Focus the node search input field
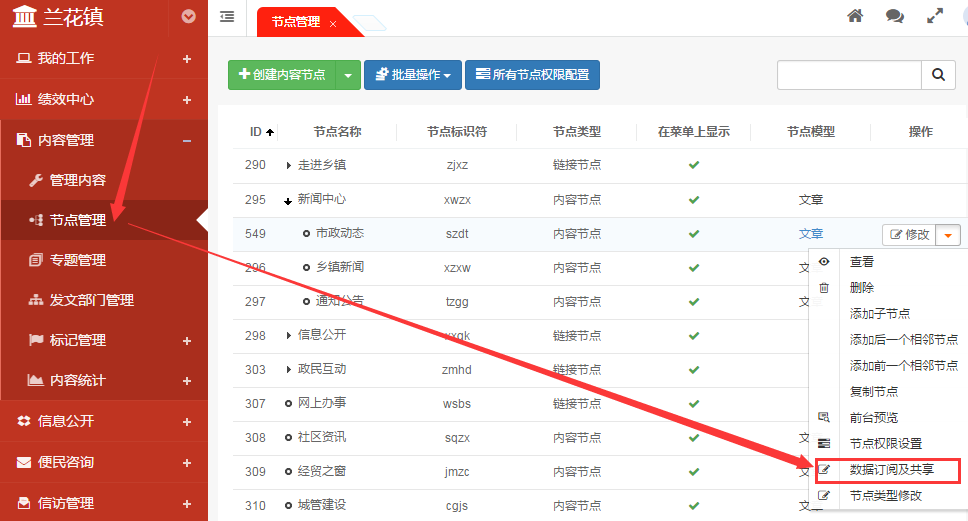Screen dimensions: 968x521 (x=849, y=75)
